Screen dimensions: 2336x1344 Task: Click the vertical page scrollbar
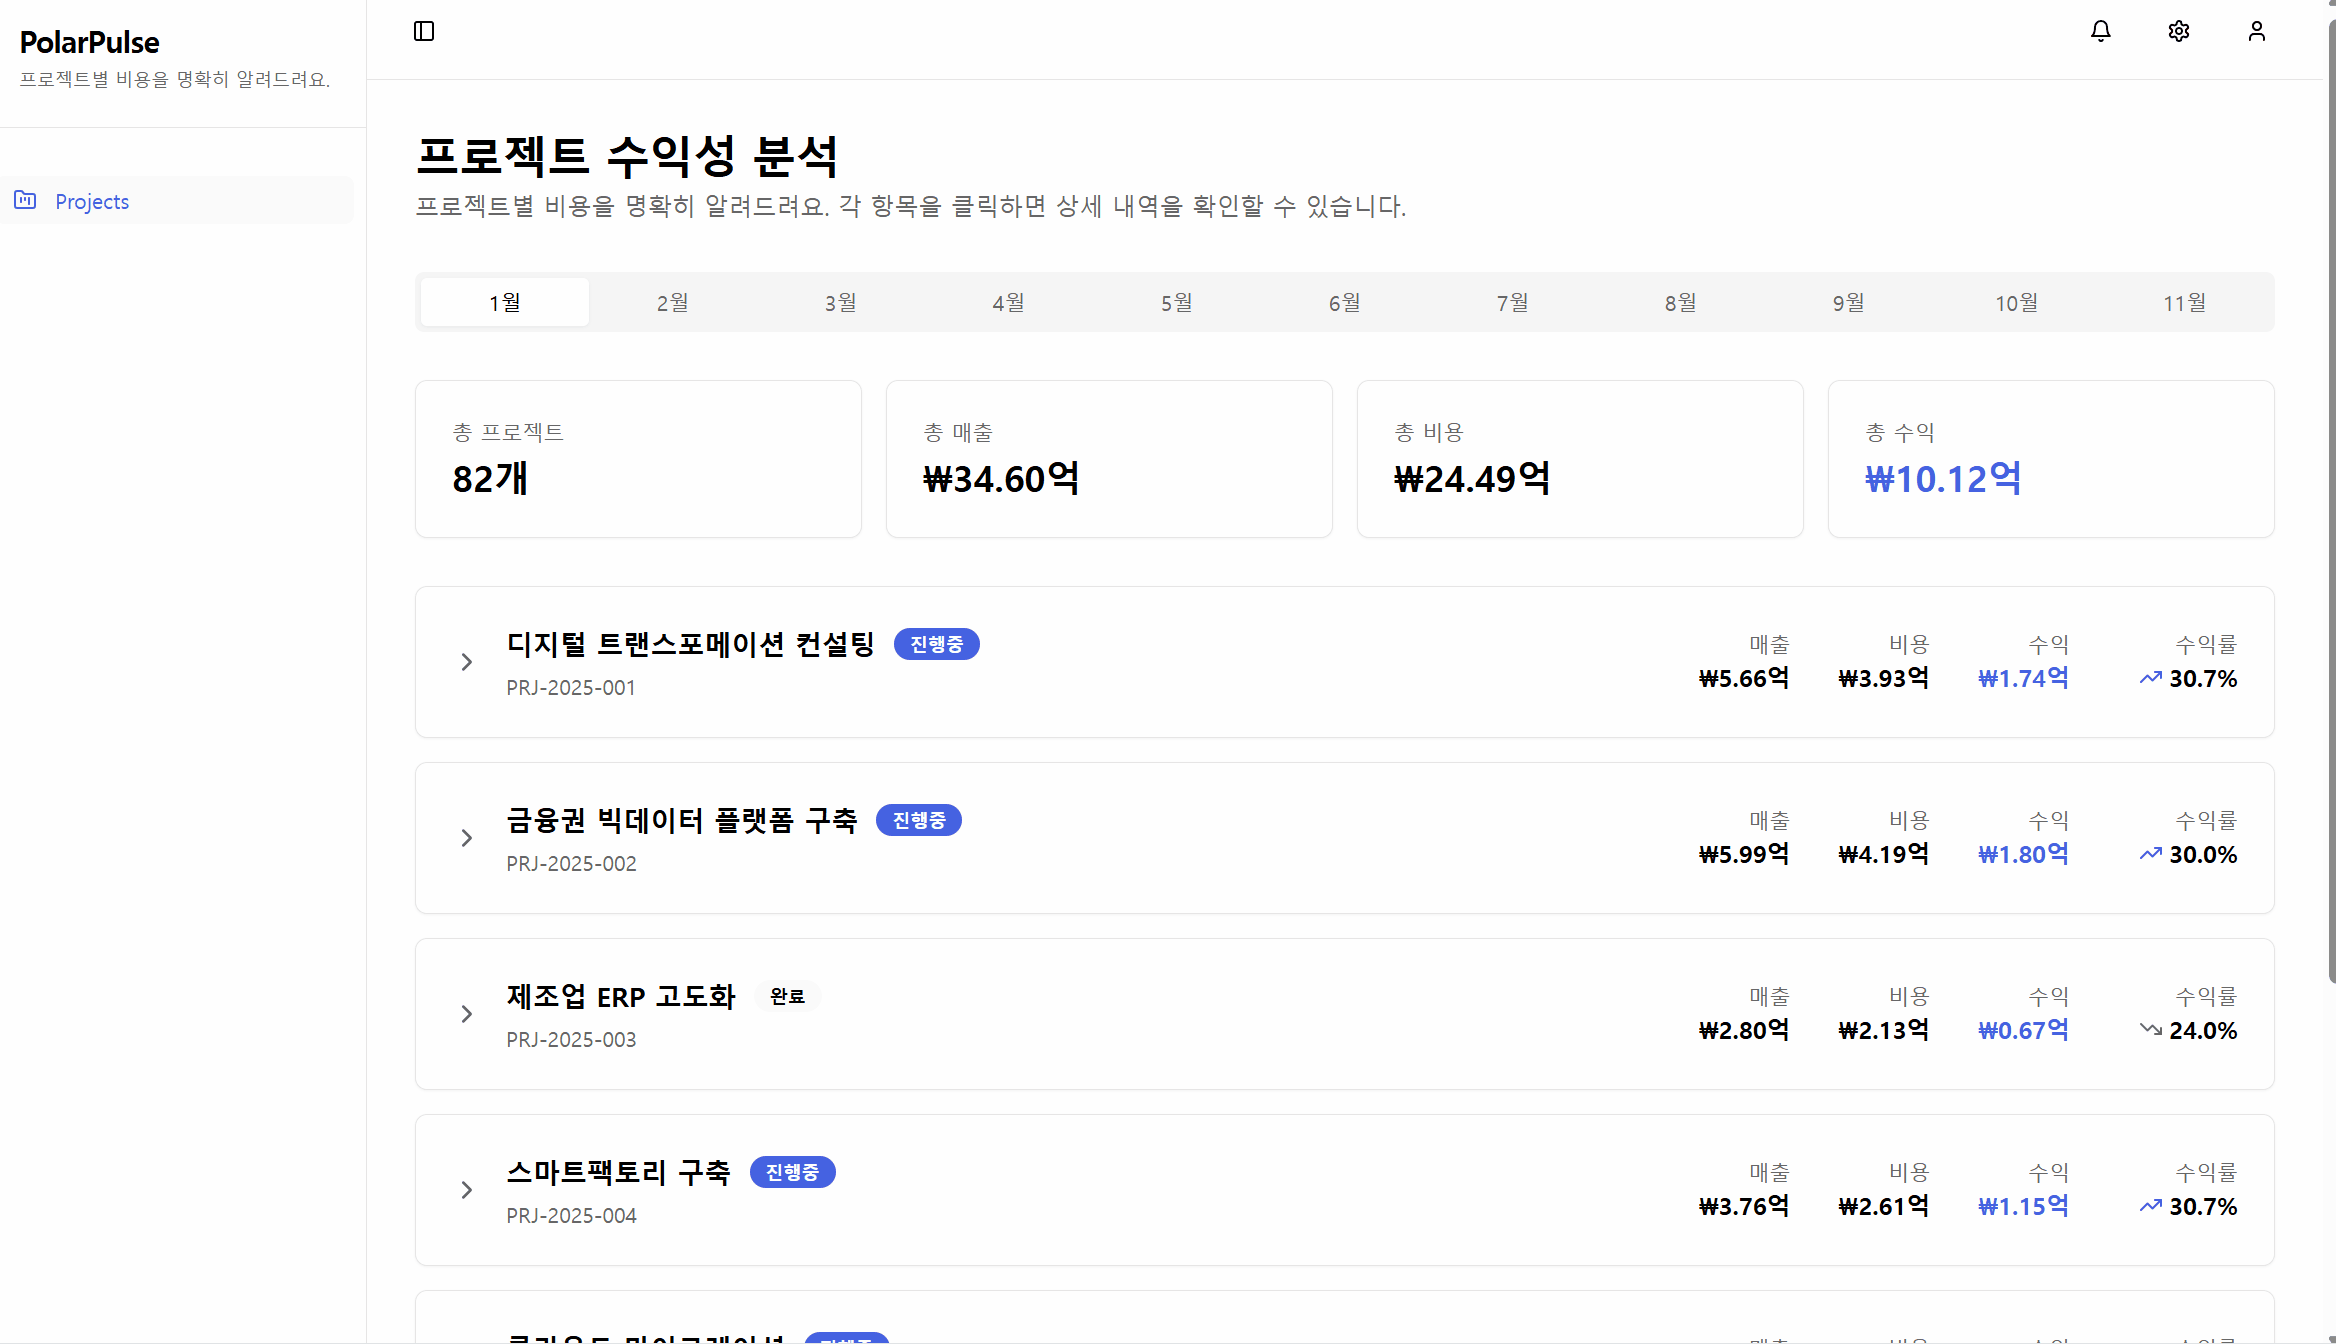coord(2331,500)
